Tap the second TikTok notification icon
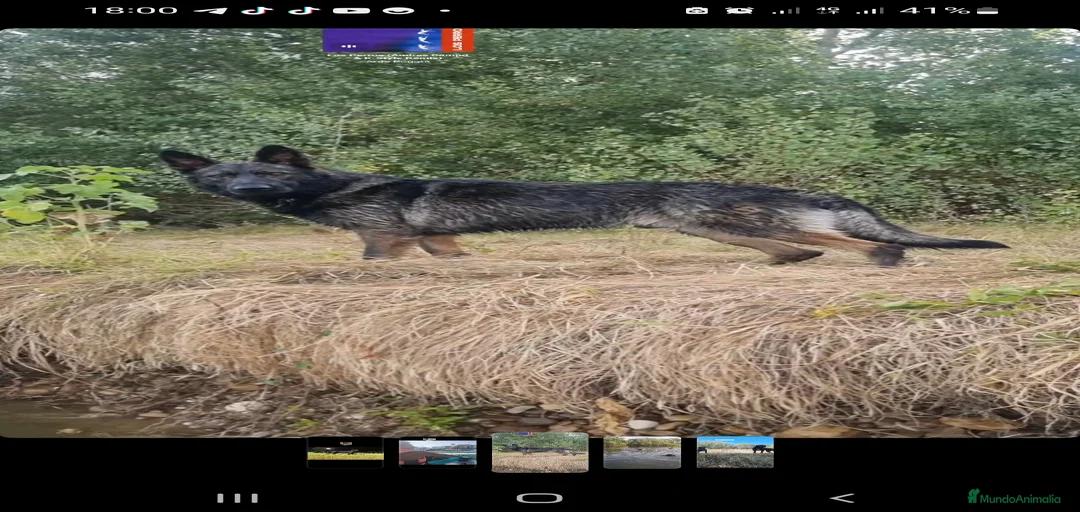The width and height of the screenshot is (1080, 512). coord(304,10)
